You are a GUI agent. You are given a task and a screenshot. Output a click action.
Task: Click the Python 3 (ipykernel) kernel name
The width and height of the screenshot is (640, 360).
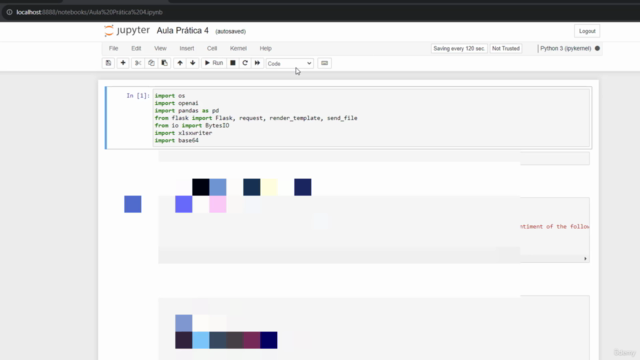pos(565,48)
